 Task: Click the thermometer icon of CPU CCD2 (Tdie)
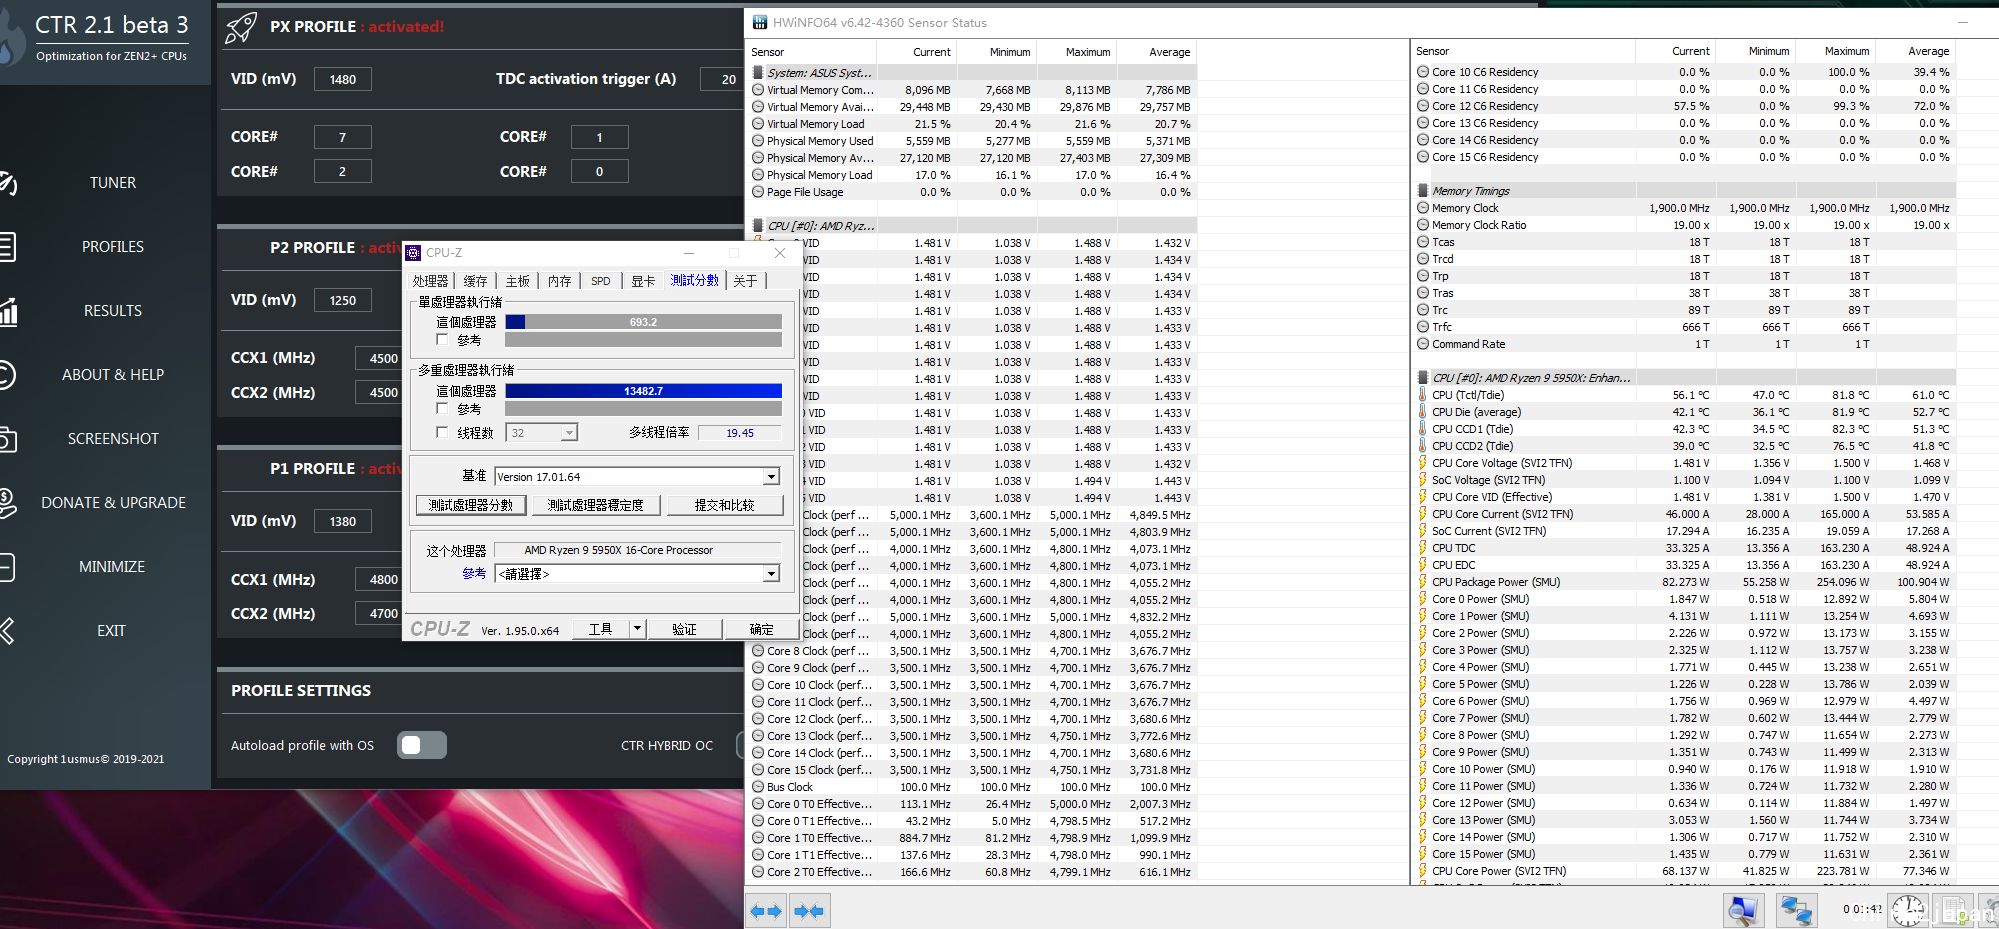pyautogui.click(x=1423, y=445)
